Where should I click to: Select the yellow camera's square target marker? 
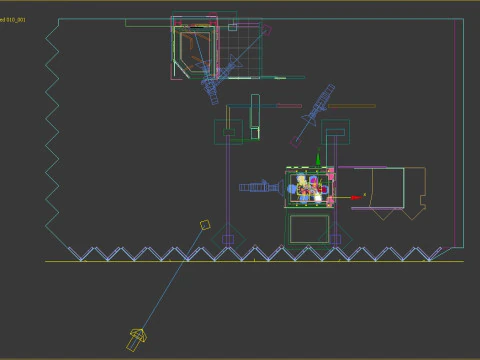(x=205, y=225)
